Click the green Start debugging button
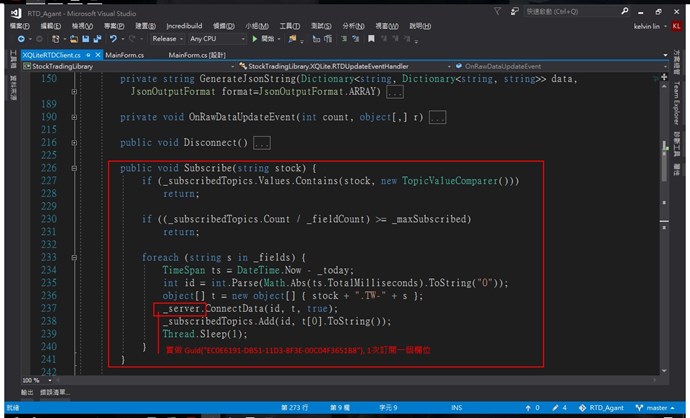 click(x=254, y=39)
